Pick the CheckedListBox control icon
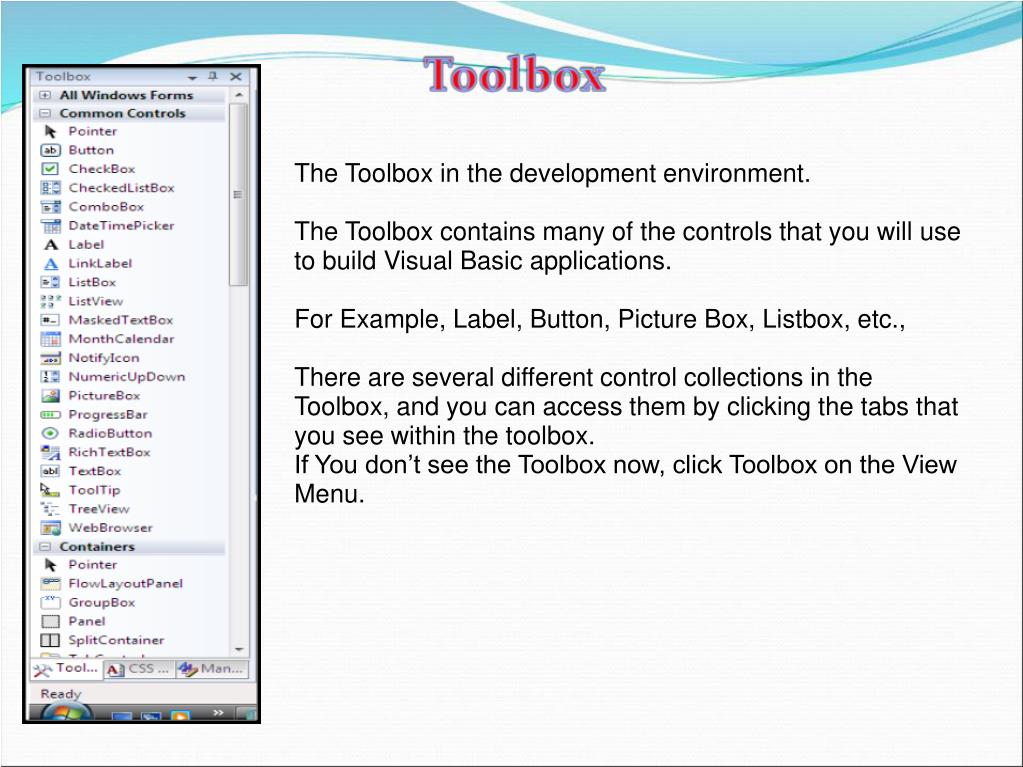Screen dimensions: 1023x767 click(x=50, y=188)
